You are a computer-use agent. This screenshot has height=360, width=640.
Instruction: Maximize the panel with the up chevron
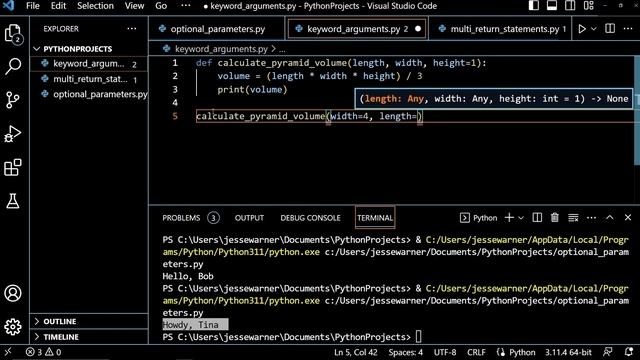click(x=609, y=218)
